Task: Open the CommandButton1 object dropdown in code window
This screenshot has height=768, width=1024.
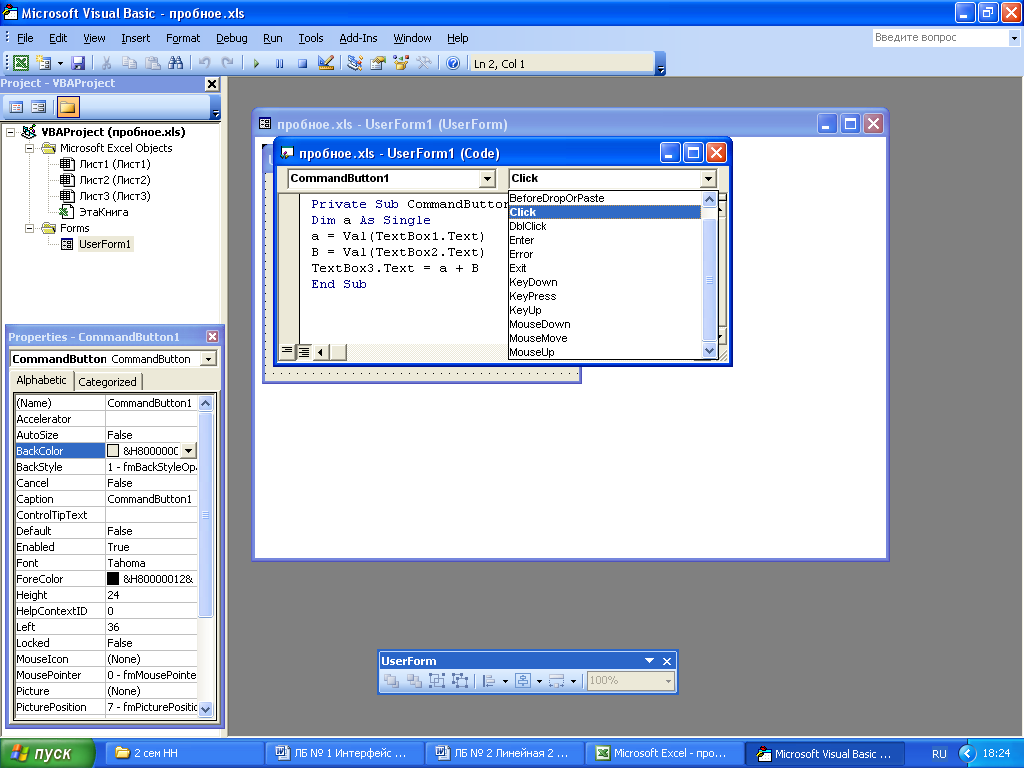Action: click(487, 178)
